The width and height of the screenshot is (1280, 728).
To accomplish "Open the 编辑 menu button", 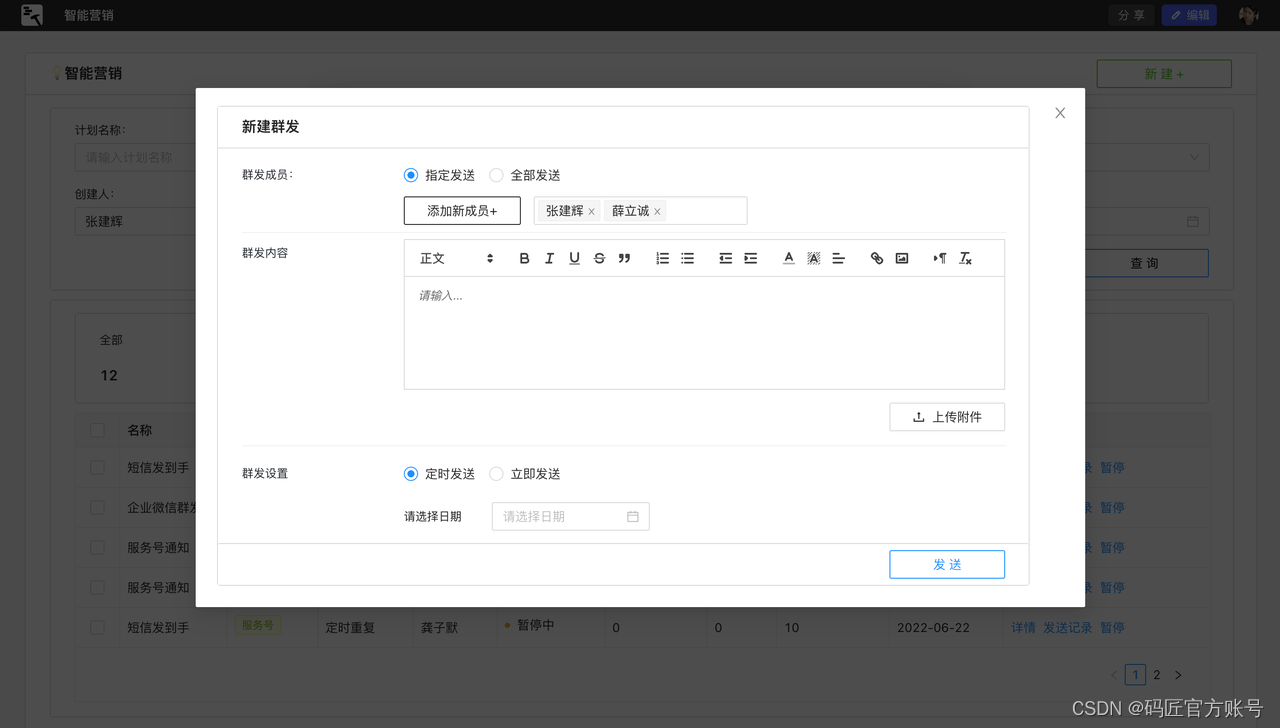I will tap(1189, 15).
